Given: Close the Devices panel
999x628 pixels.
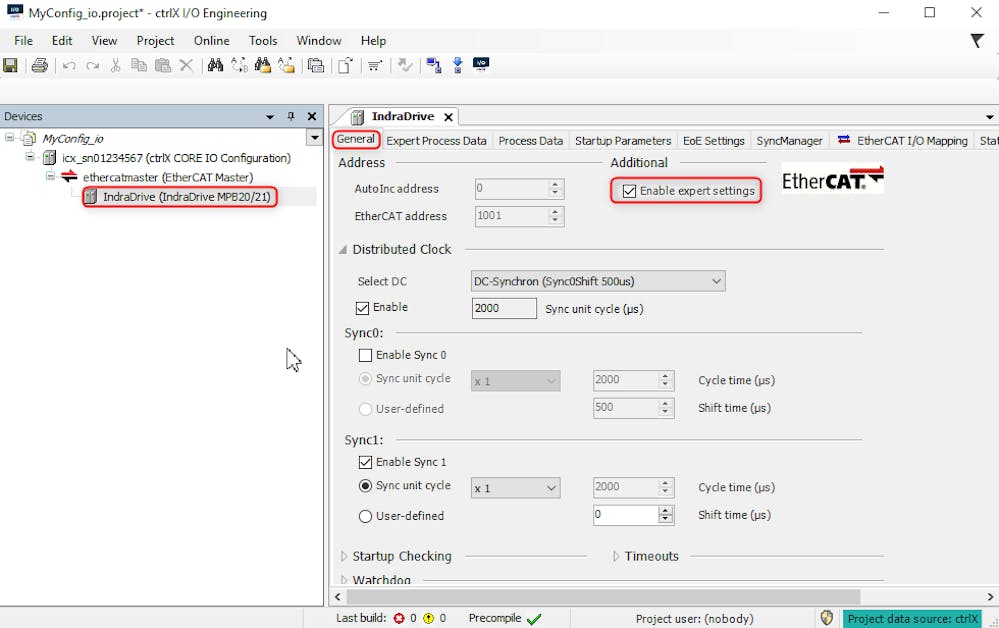Looking at the screenshot, I should (312, 116).
